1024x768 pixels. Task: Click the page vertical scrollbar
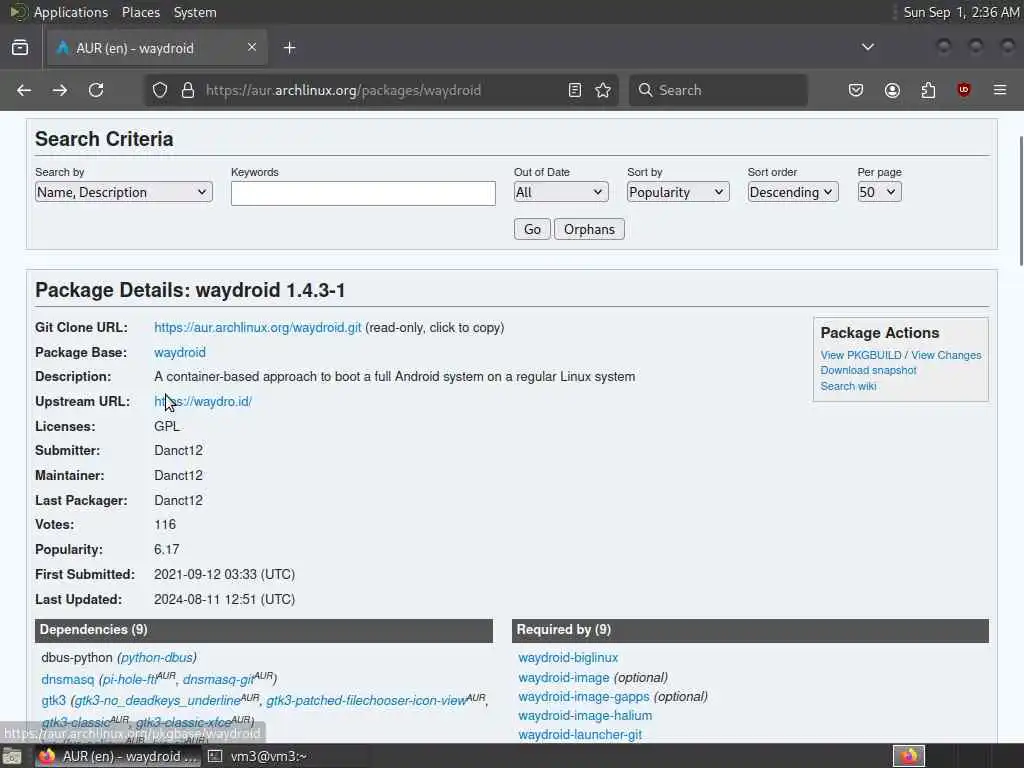pos(1020,200)
